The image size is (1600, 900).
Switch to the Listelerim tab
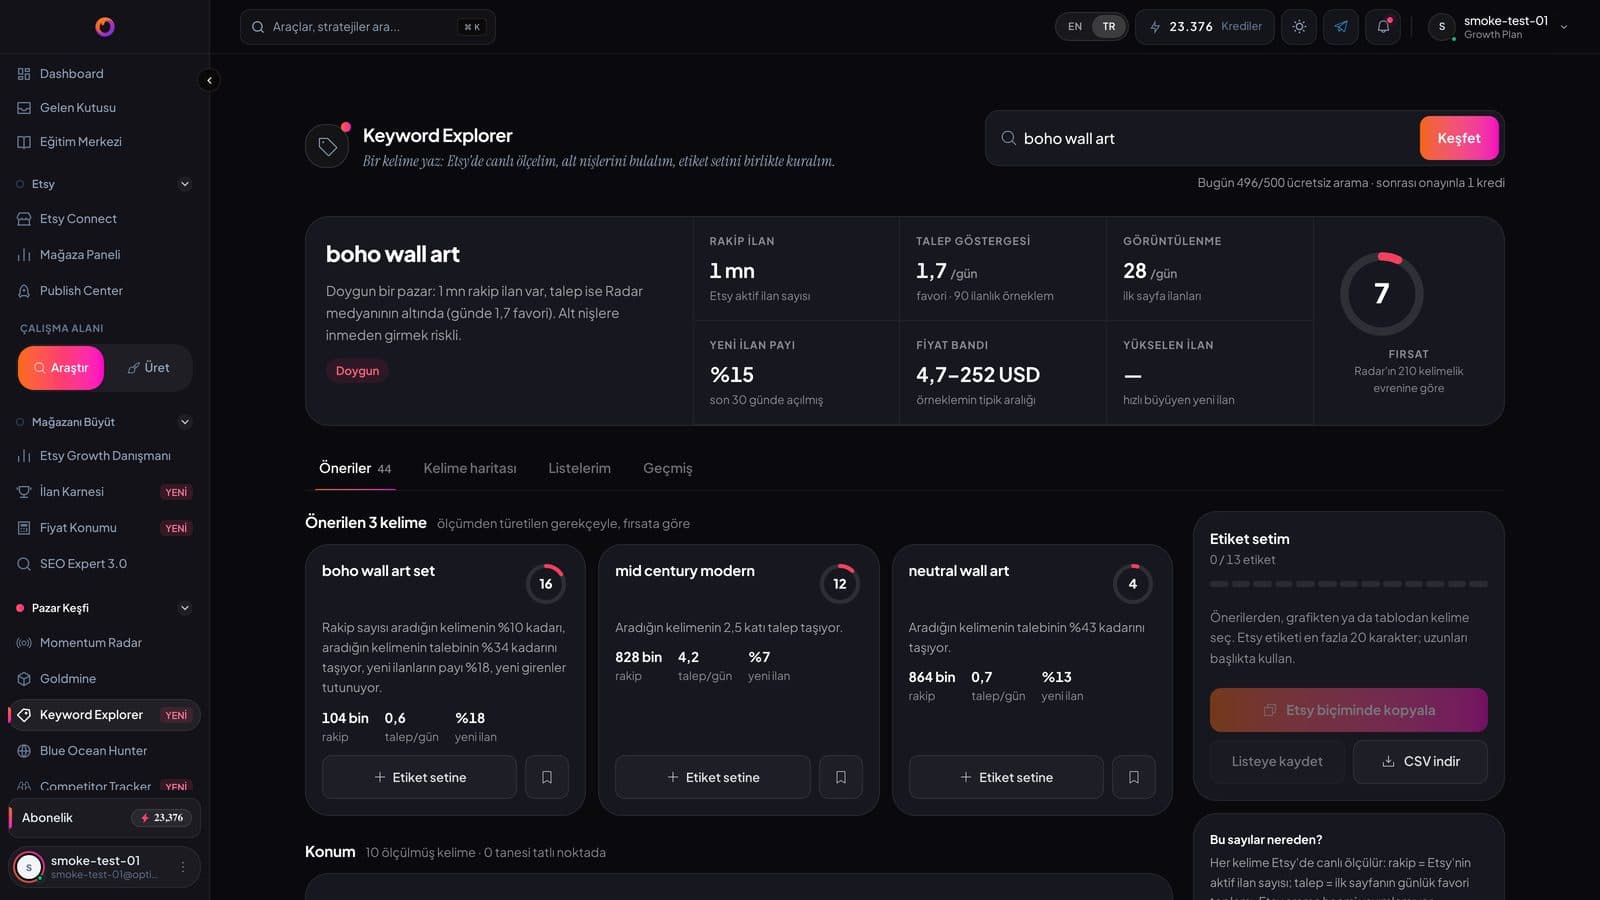pos(579,468)
